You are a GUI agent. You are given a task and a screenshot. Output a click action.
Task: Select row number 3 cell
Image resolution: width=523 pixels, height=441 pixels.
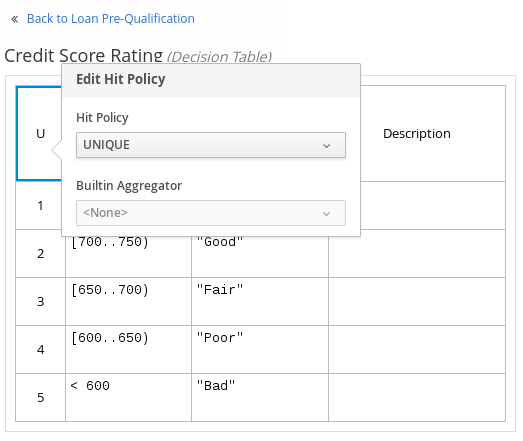(x=40, y=302)
